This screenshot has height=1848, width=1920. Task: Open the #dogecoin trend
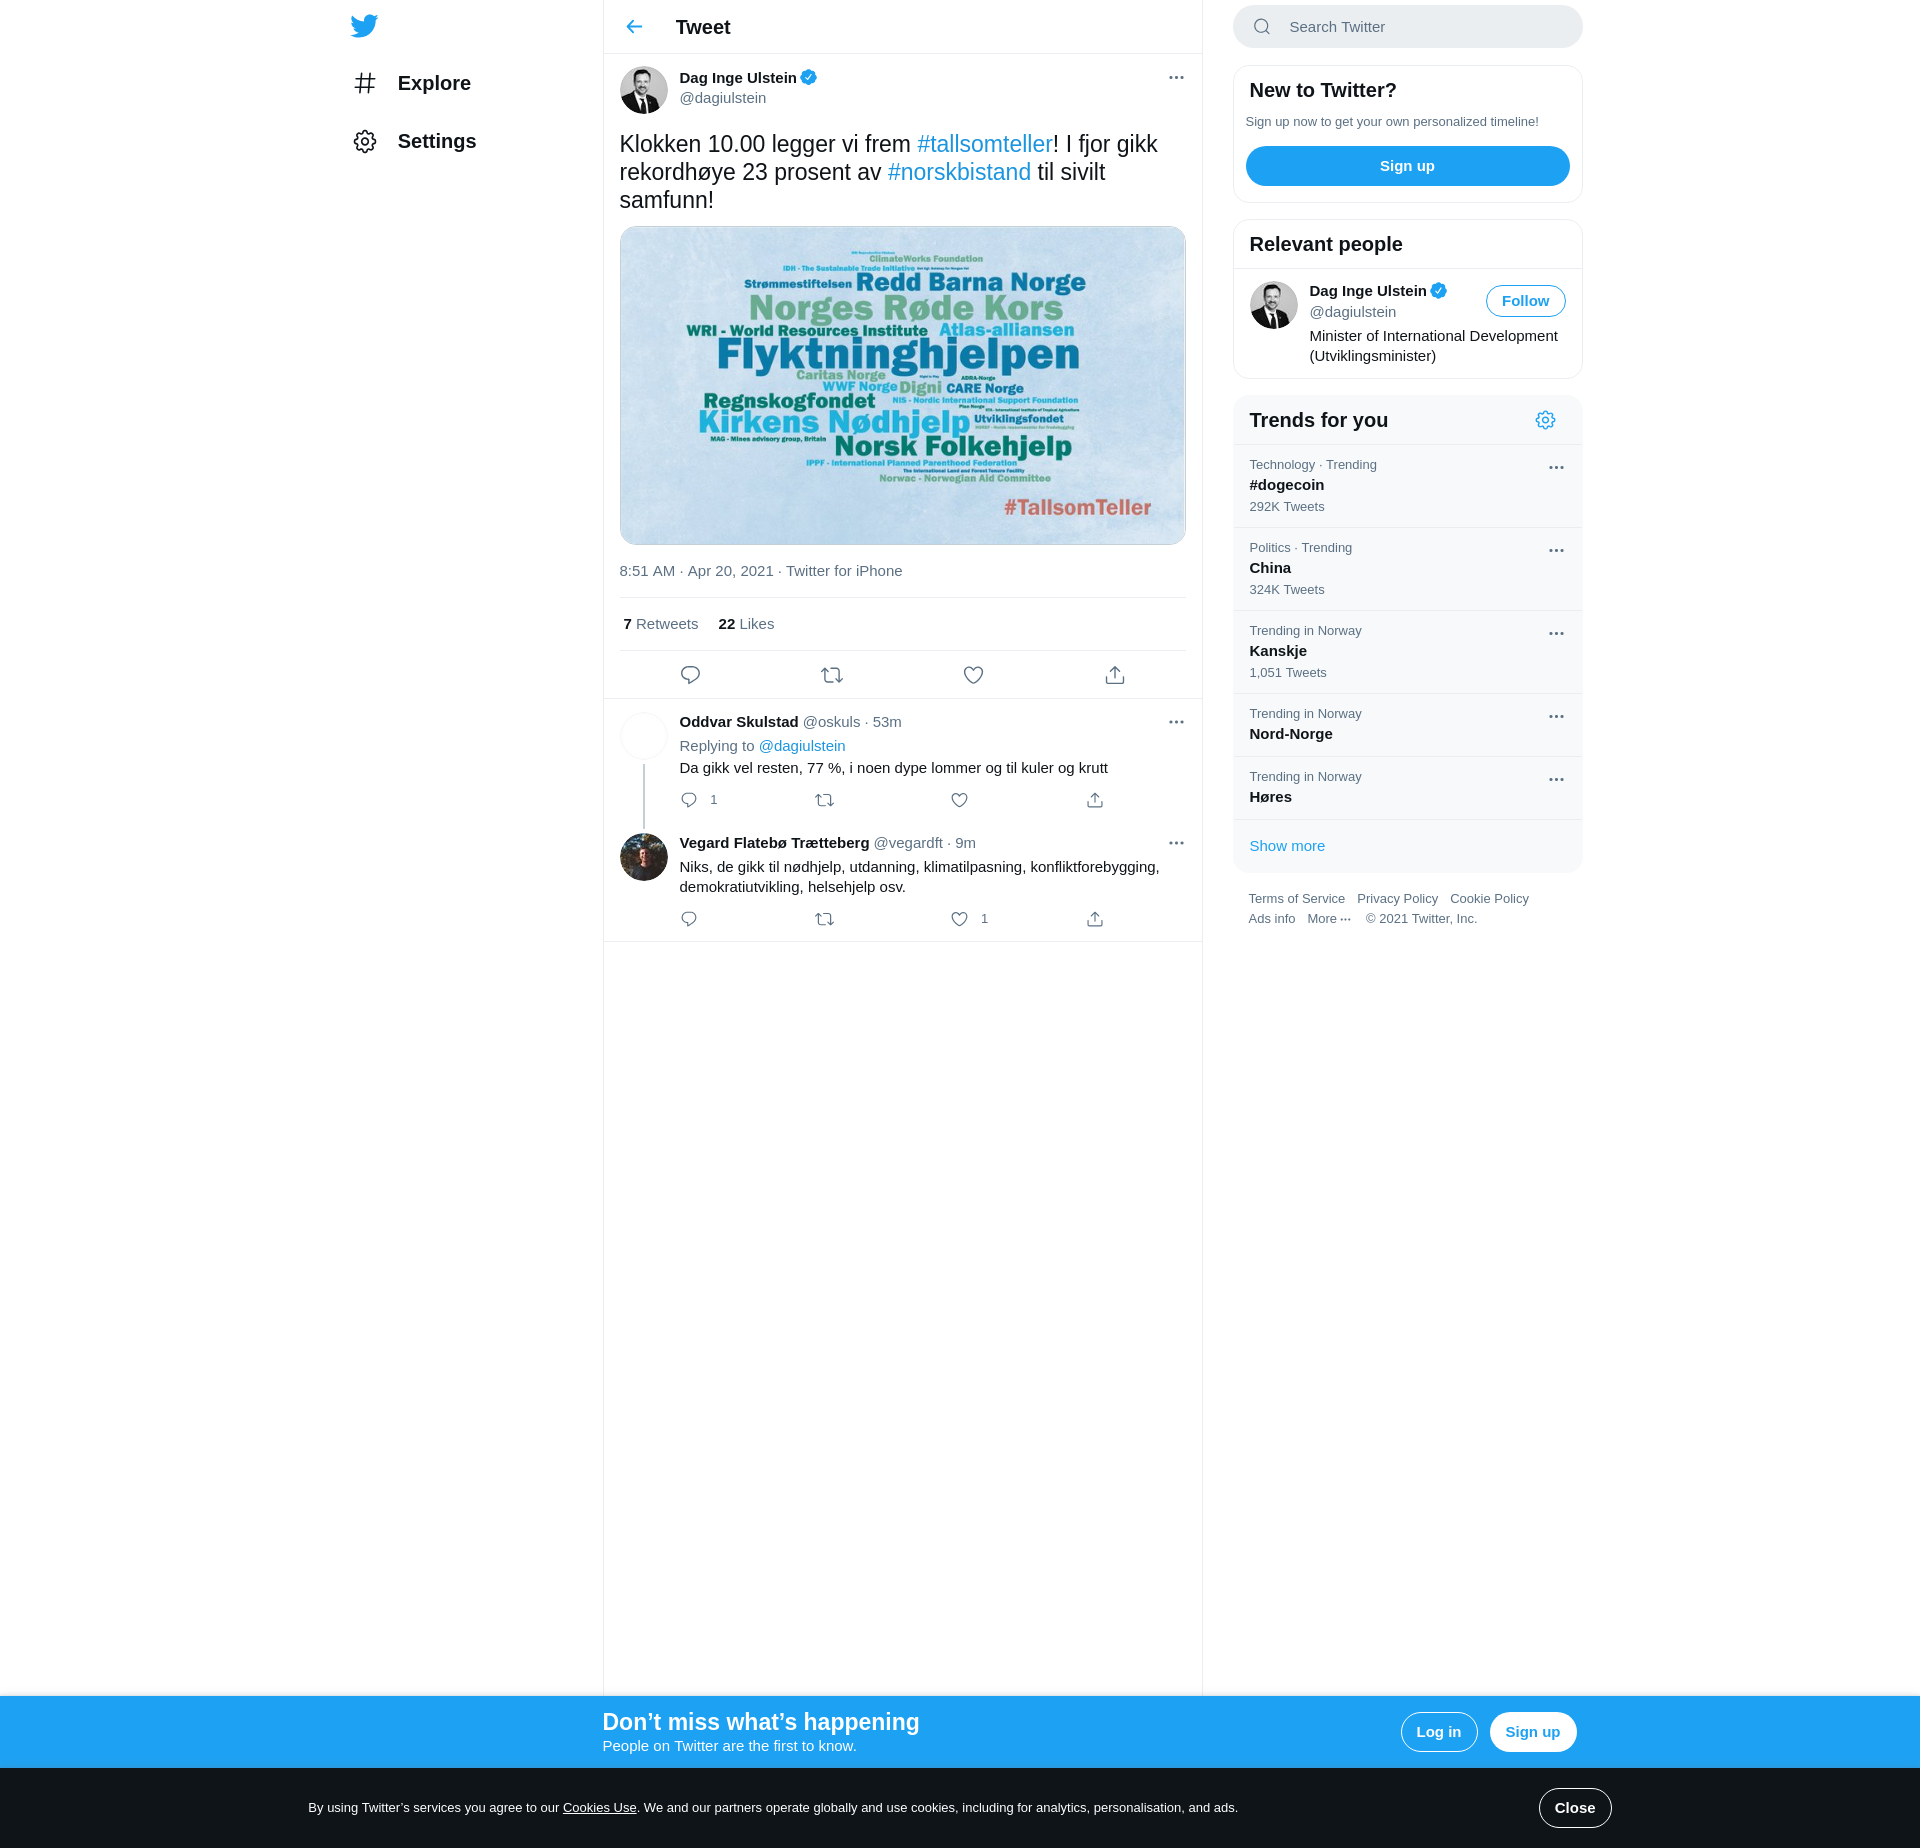click(1407, 486)
